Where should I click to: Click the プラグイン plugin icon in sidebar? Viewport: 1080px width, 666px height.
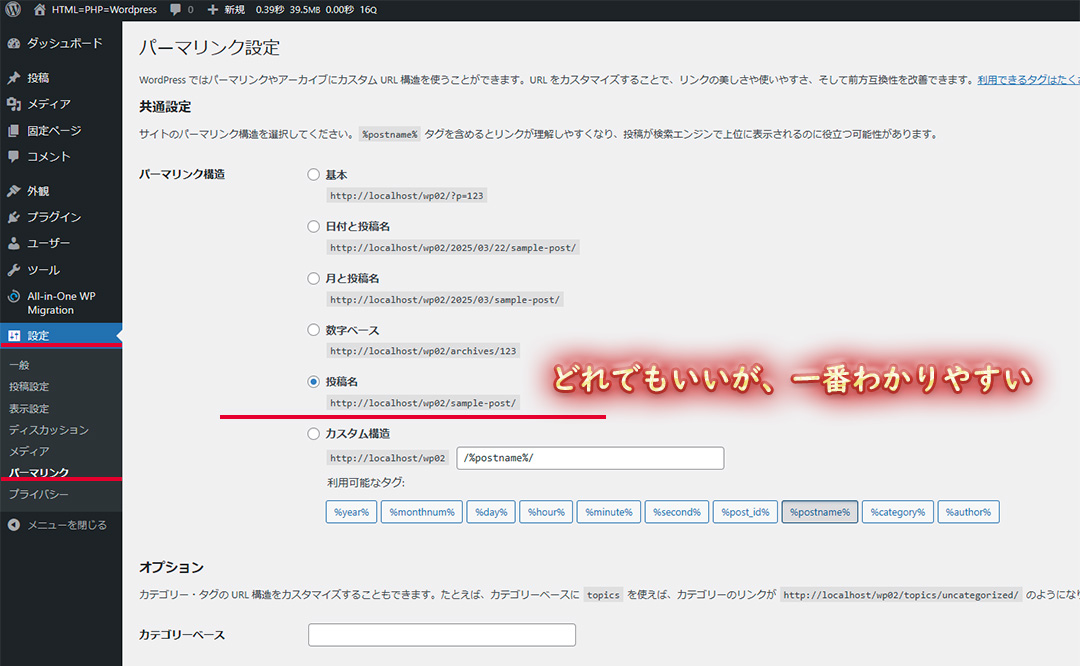click(x=14, y=217)
